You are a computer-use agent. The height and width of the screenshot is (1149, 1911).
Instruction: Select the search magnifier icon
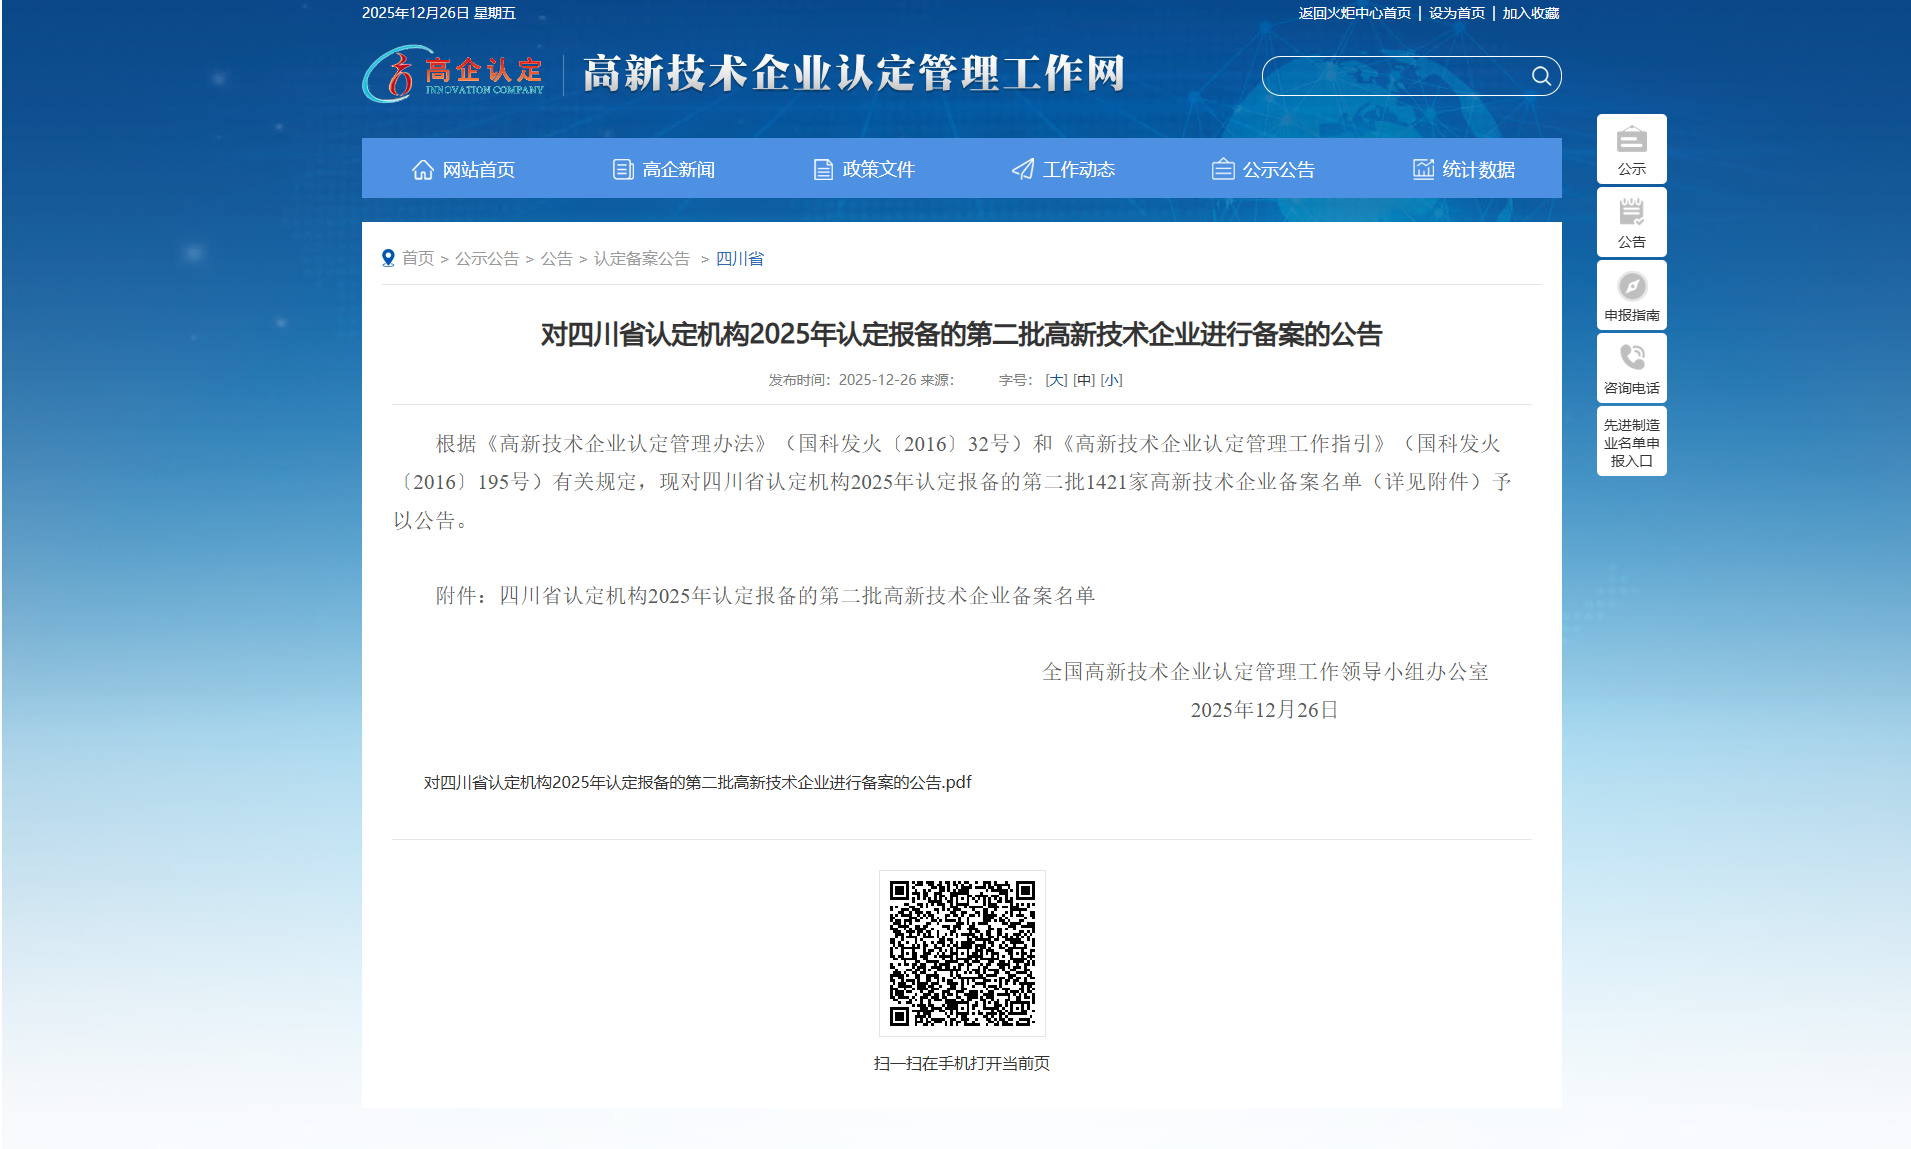tap(1541, 75)
